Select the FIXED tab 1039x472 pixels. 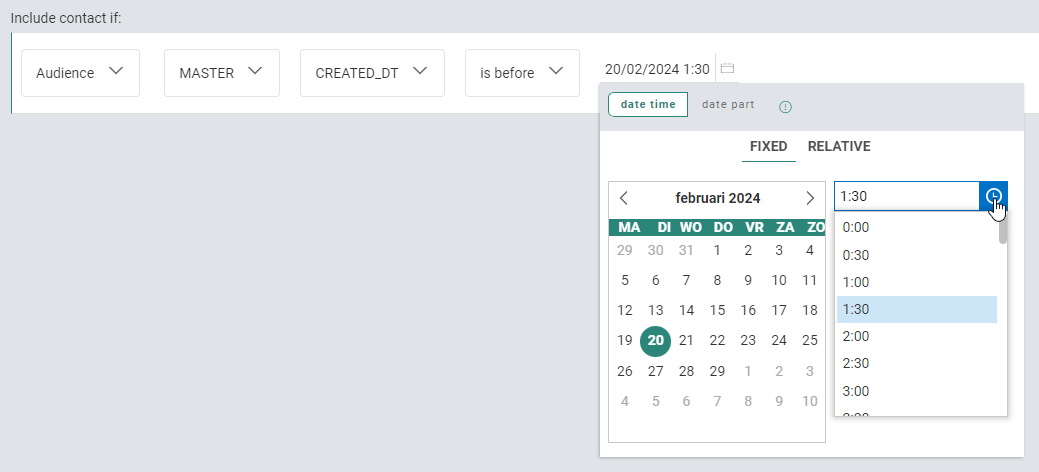[x=769, y=147]
